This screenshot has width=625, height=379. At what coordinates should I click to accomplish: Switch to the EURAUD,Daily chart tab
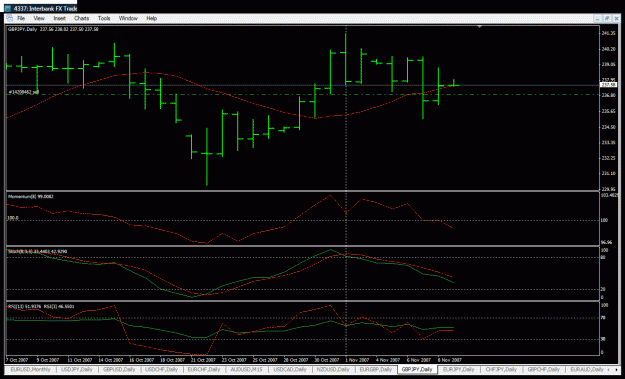(586, 369)
